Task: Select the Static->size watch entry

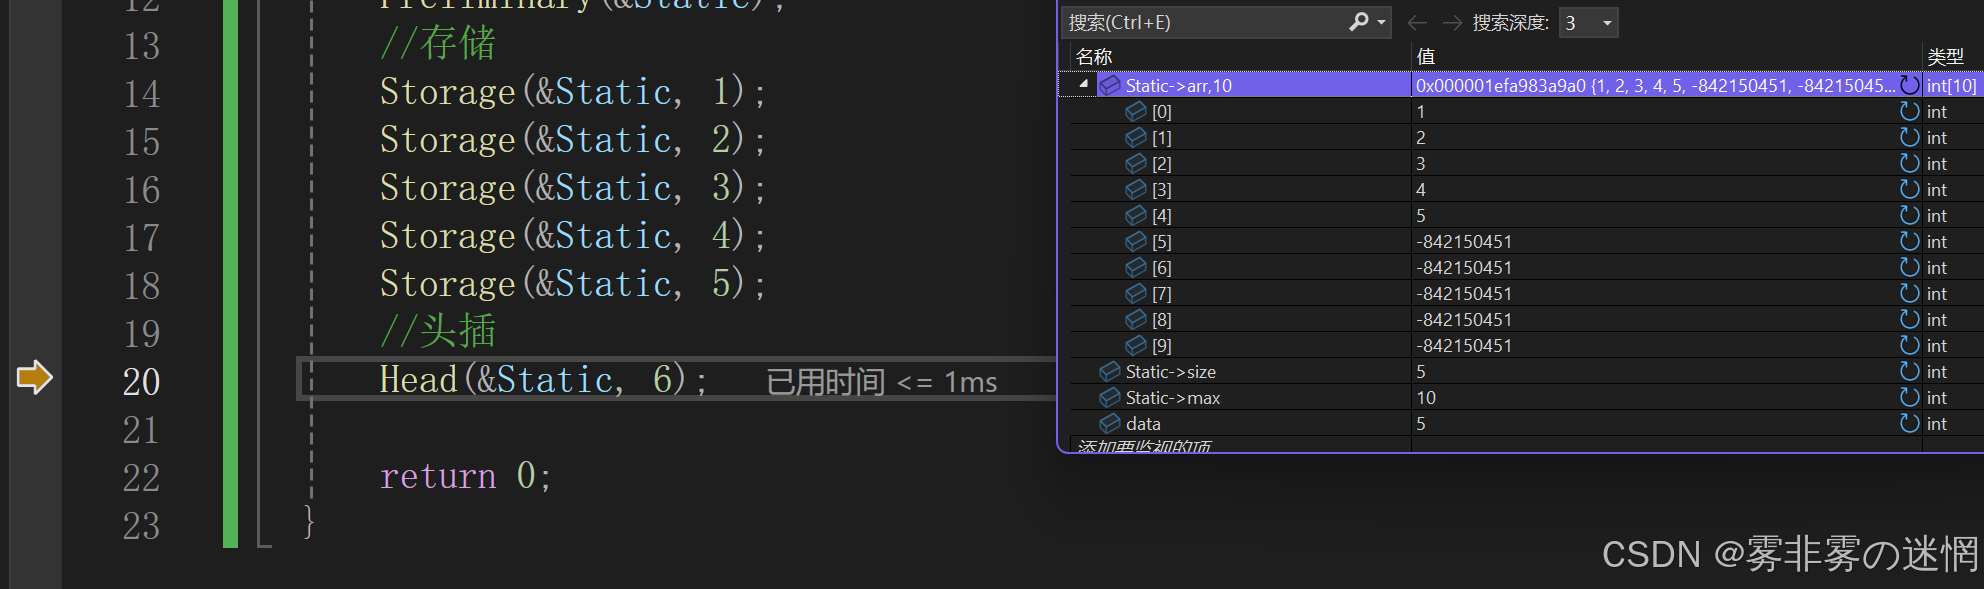Action: (1170, 371)
